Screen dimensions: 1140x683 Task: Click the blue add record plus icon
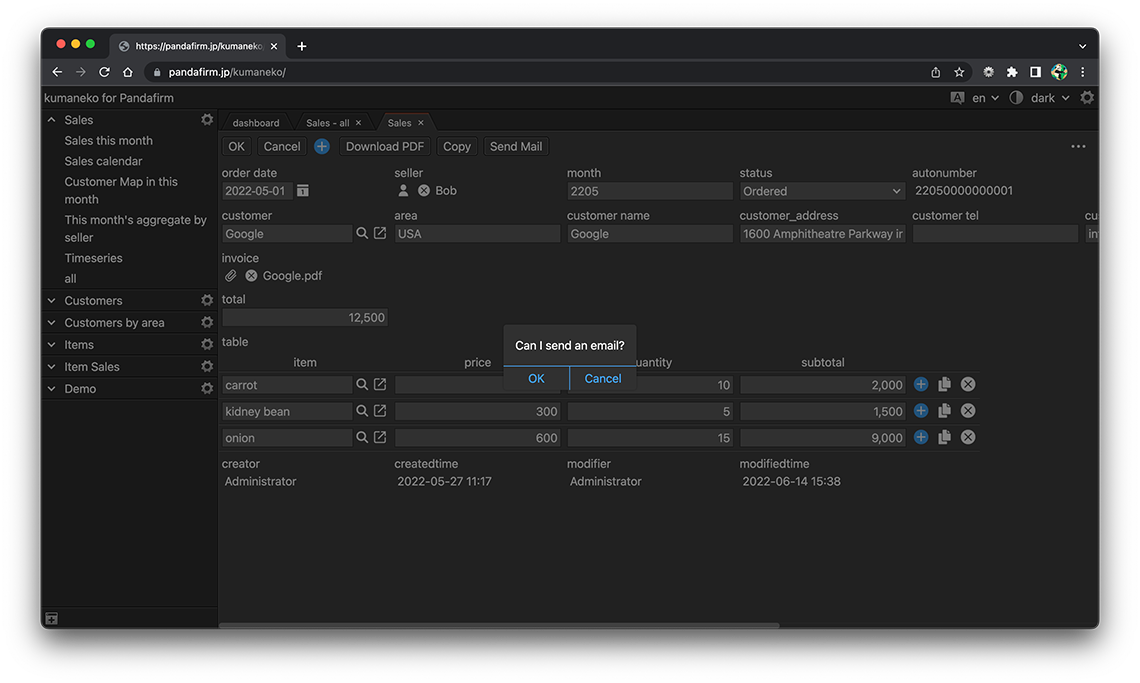pyautogui.click(x=322, y=146)
